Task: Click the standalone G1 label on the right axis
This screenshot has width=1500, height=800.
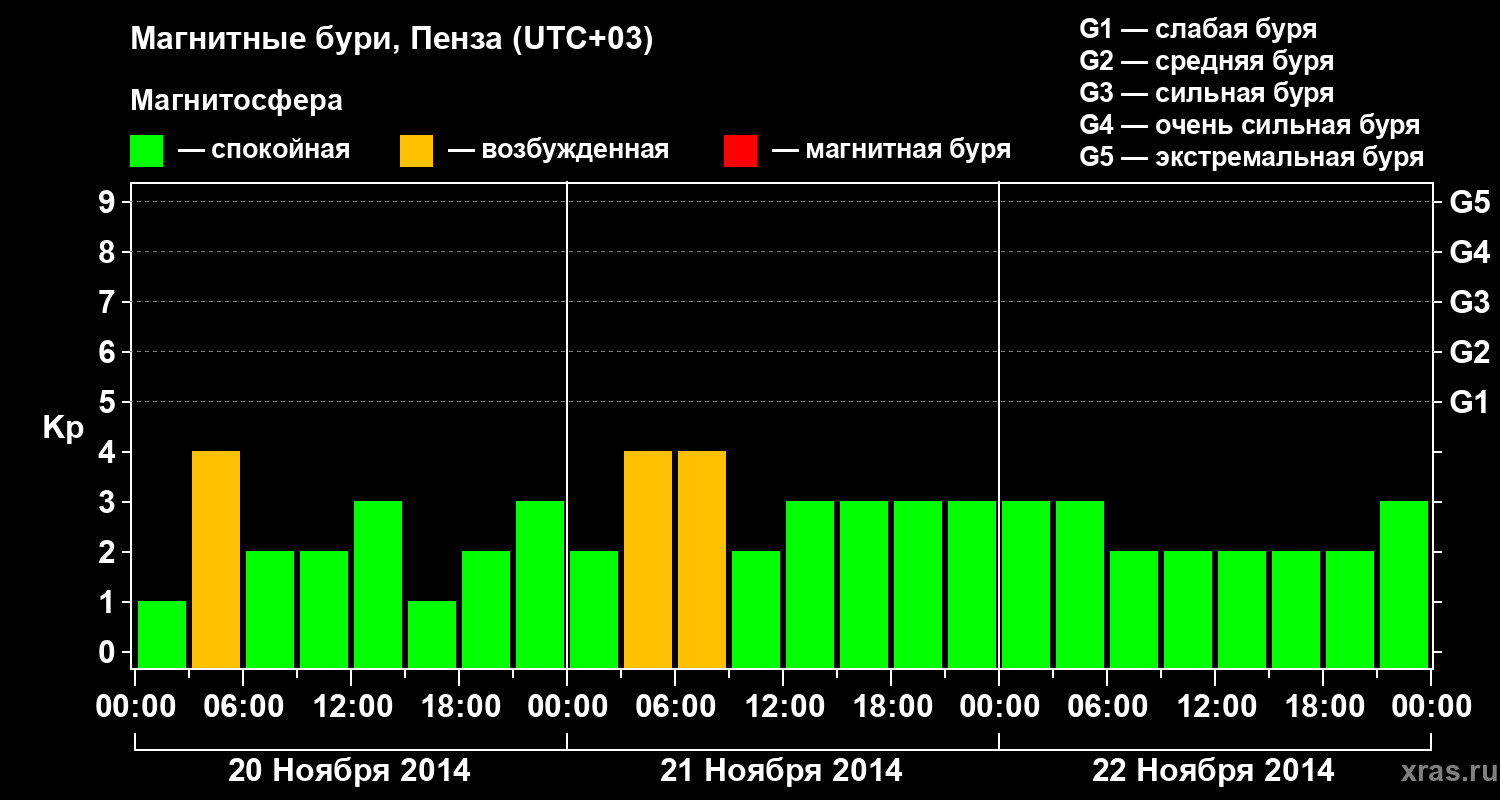Action: [x=1469, y=402]
